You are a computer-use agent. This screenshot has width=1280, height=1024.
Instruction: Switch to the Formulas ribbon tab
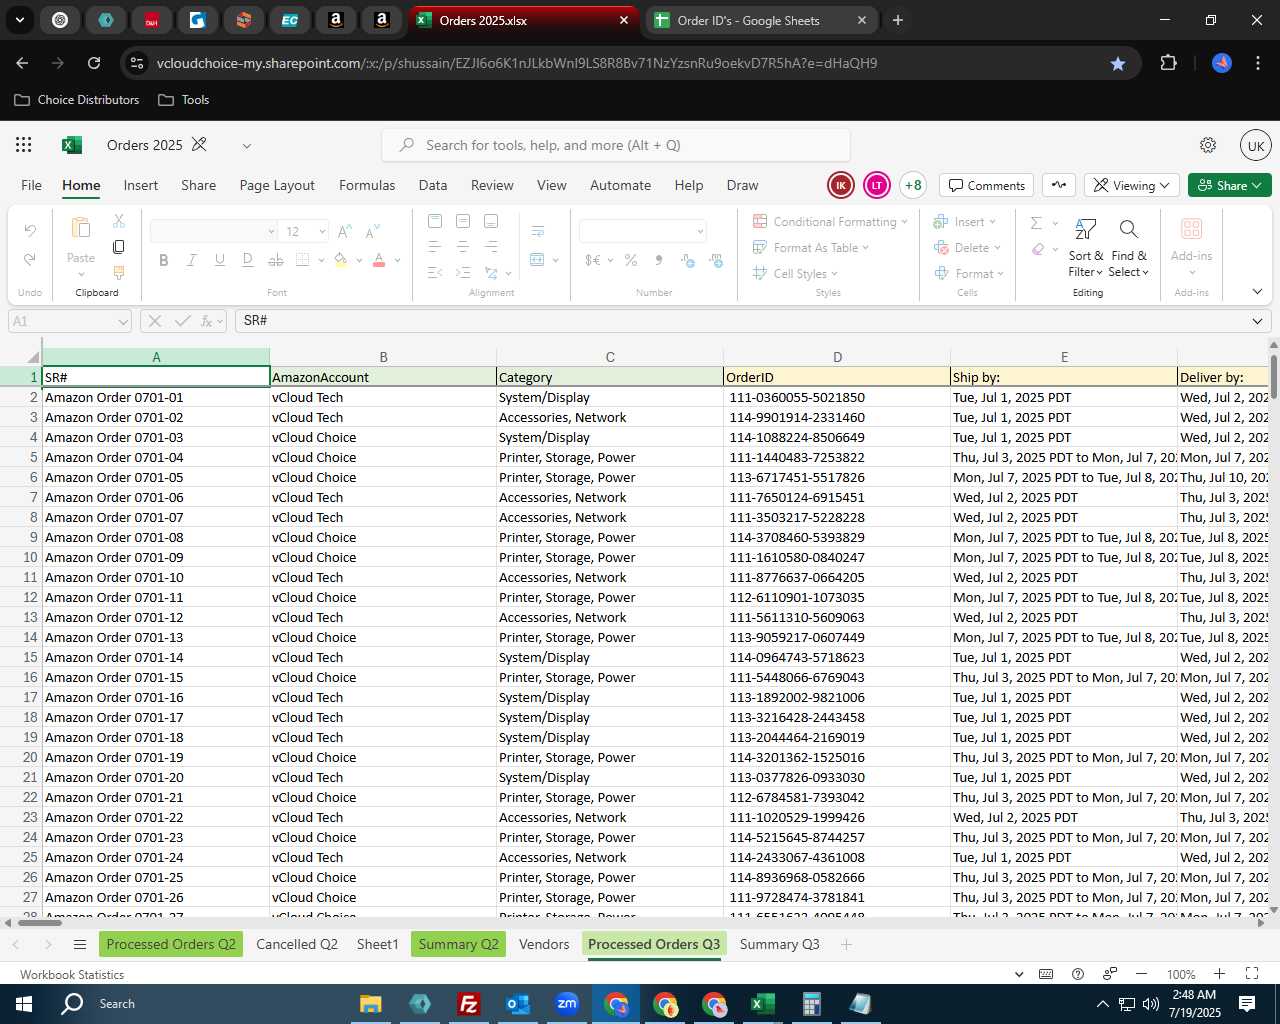(367, 185)
